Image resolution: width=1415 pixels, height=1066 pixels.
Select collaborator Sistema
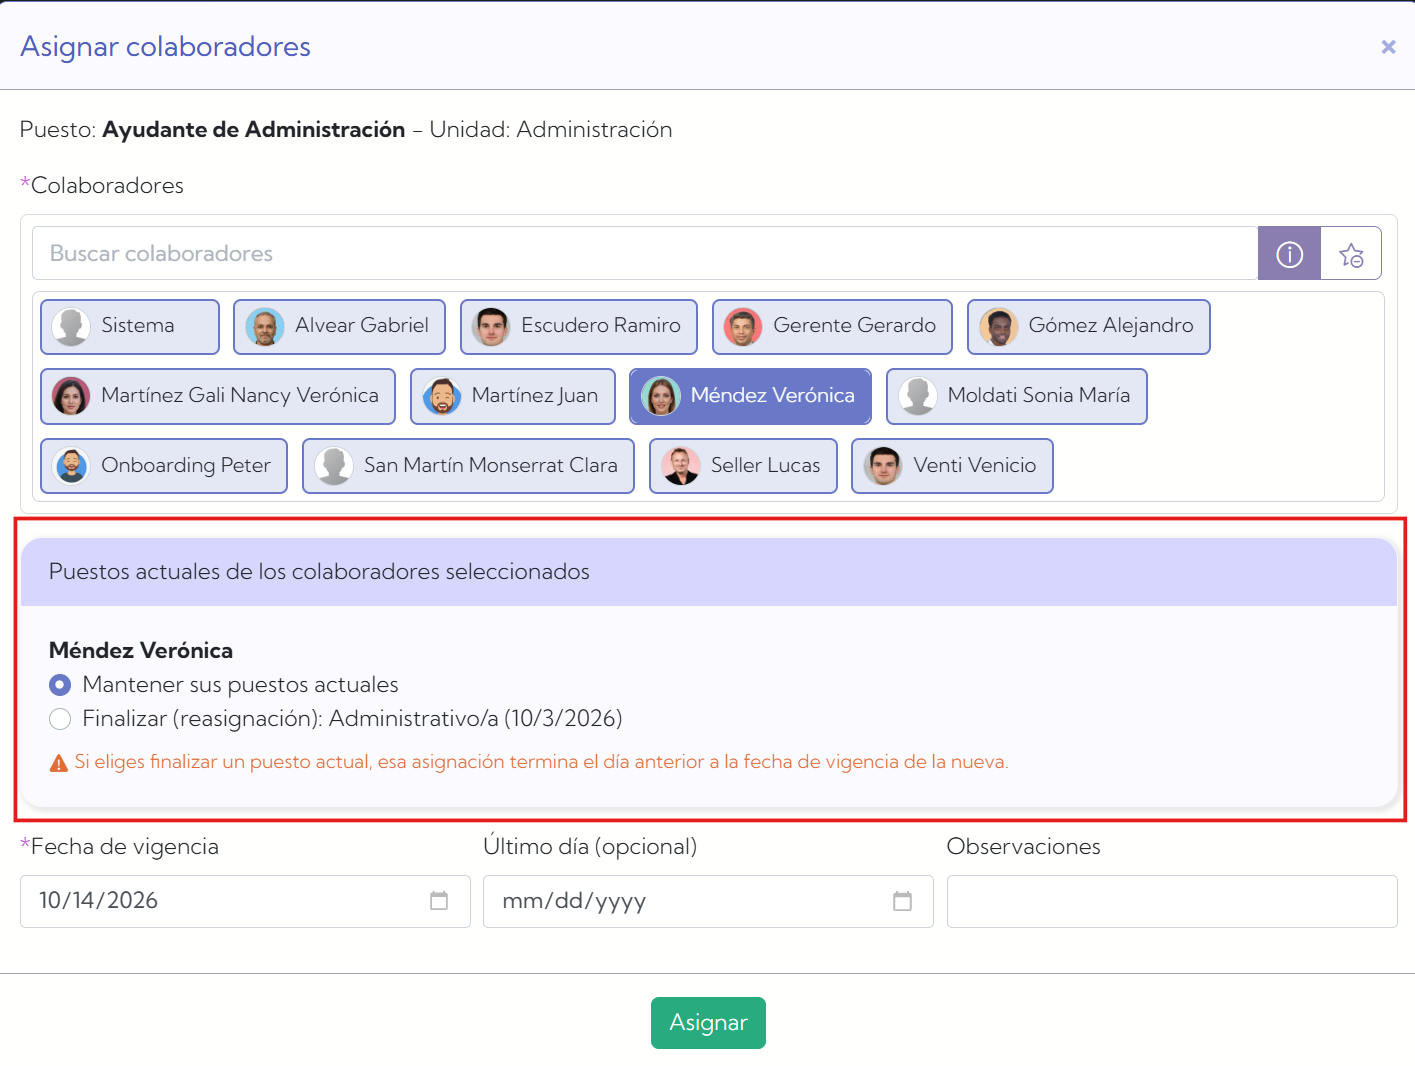pyautogui.click(x=130, y=327)
